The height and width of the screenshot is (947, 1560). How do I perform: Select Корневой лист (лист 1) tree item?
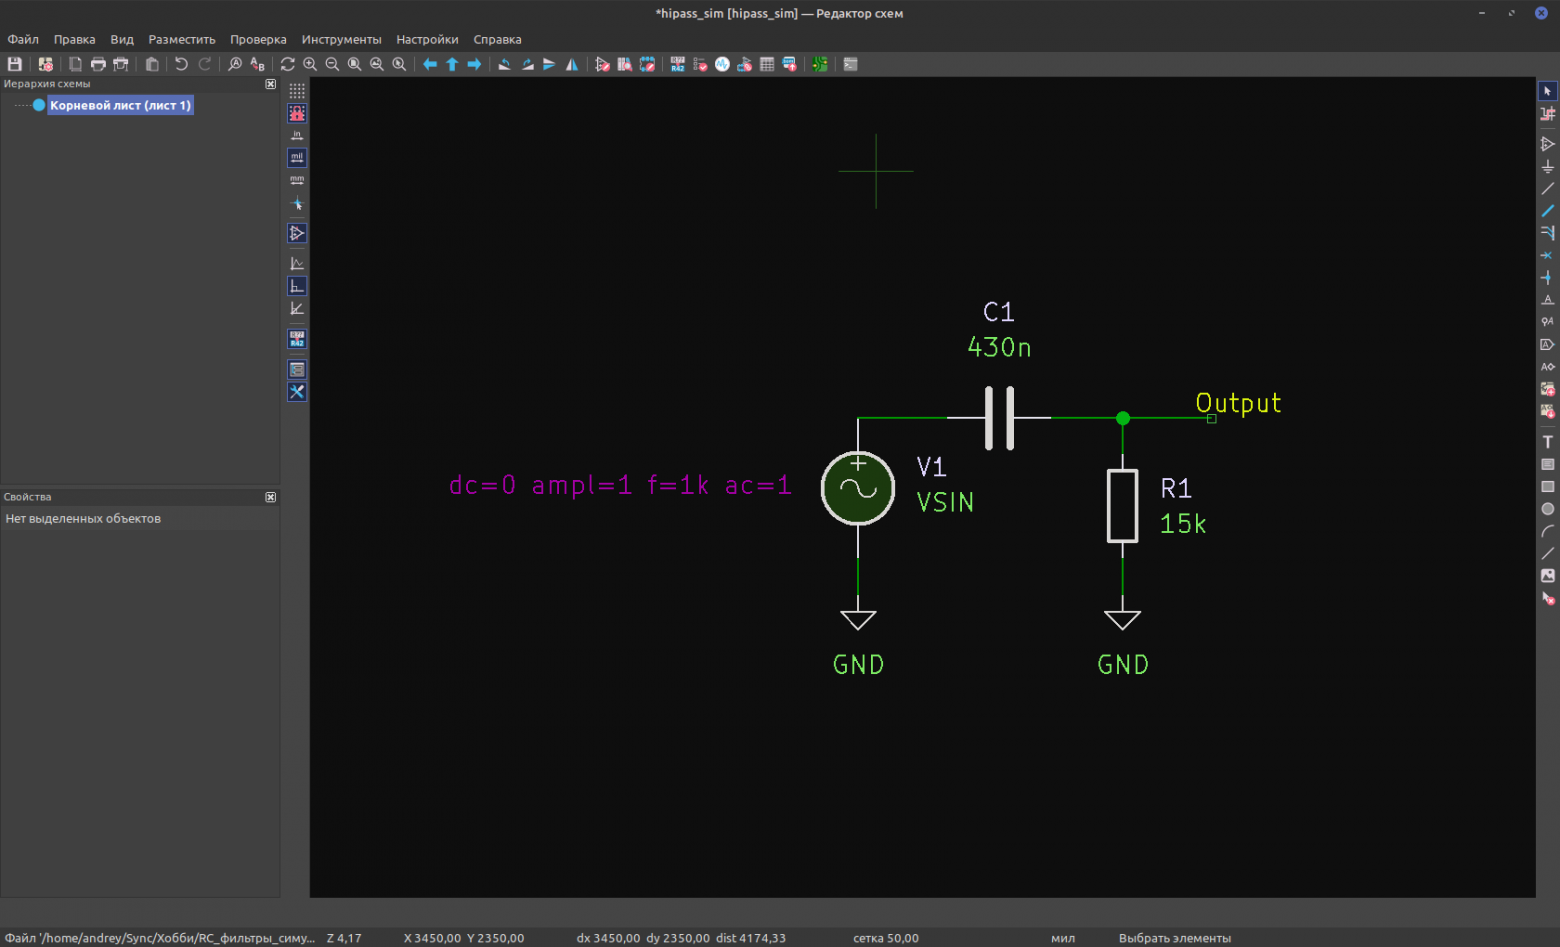click(120, 105)
